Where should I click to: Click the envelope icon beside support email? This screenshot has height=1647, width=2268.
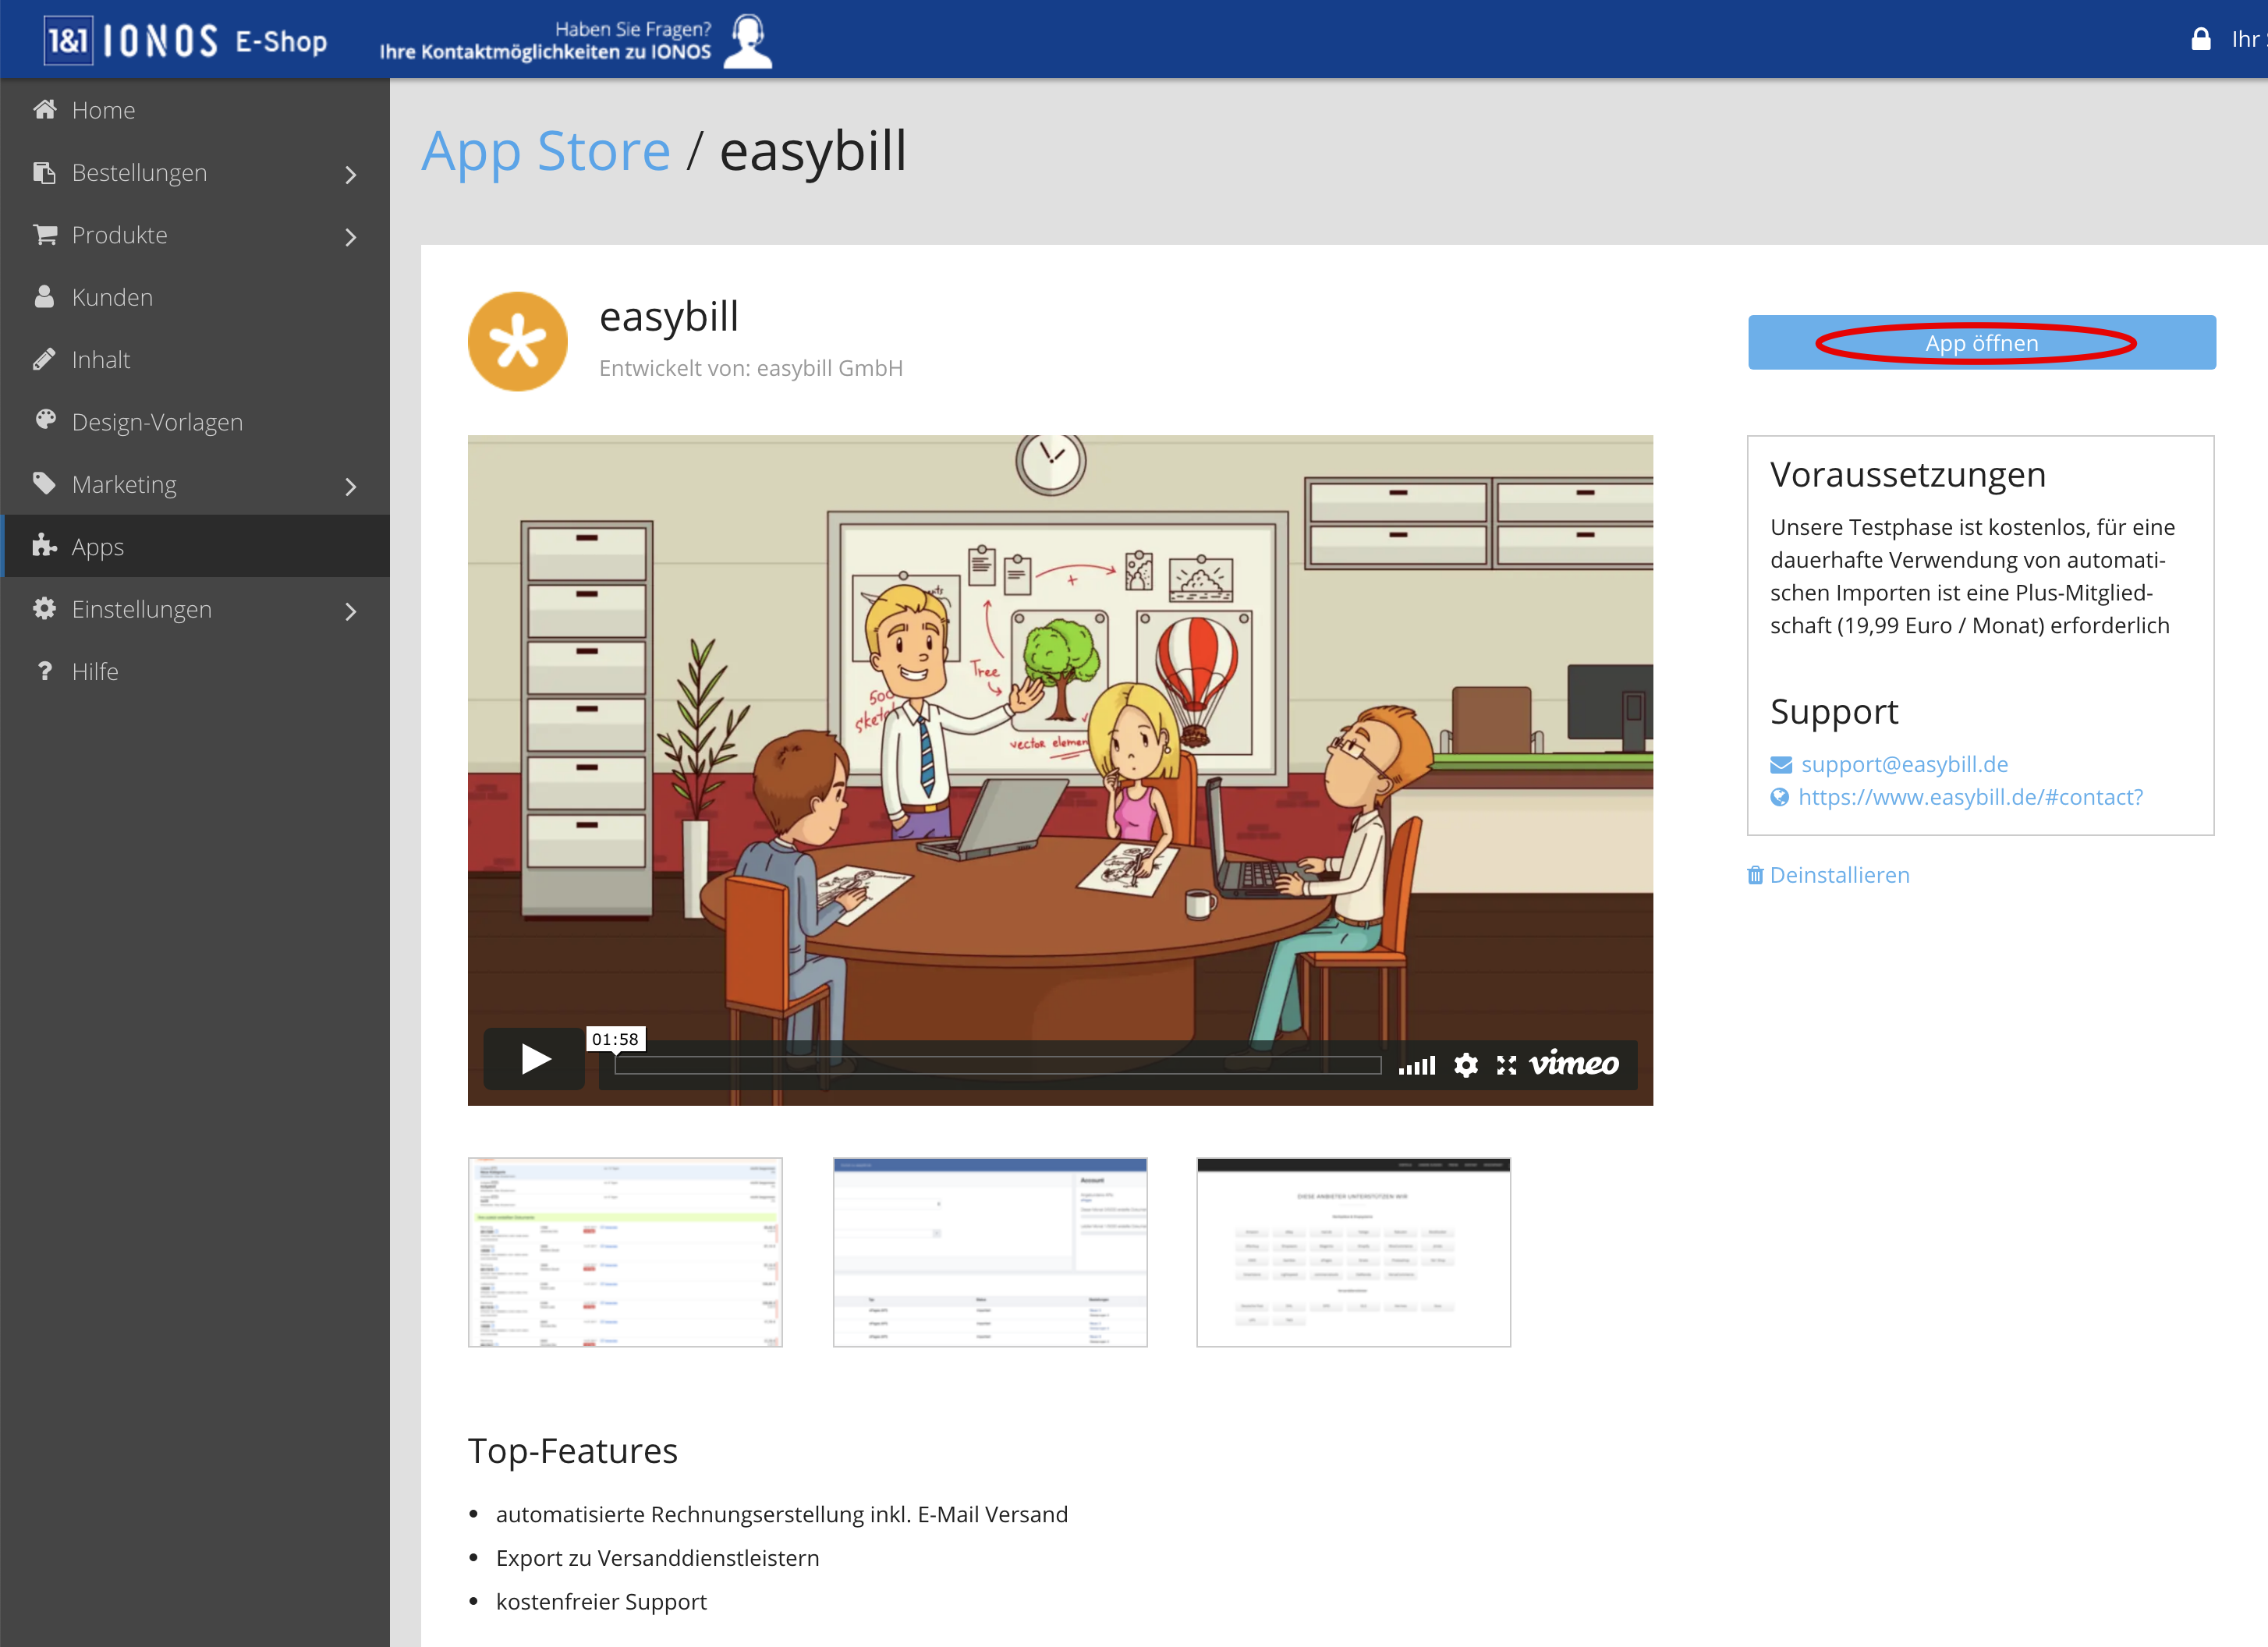coord(1781,765)
